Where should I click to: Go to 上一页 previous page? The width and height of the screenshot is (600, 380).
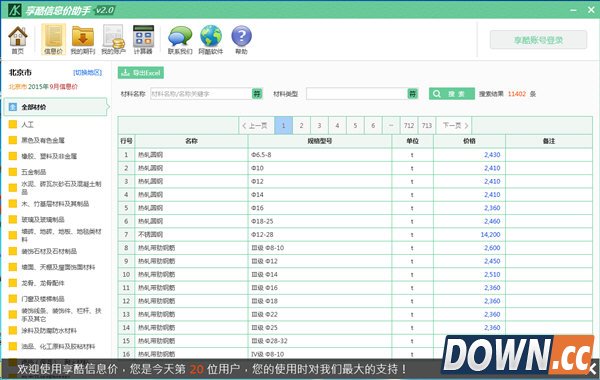255,126
